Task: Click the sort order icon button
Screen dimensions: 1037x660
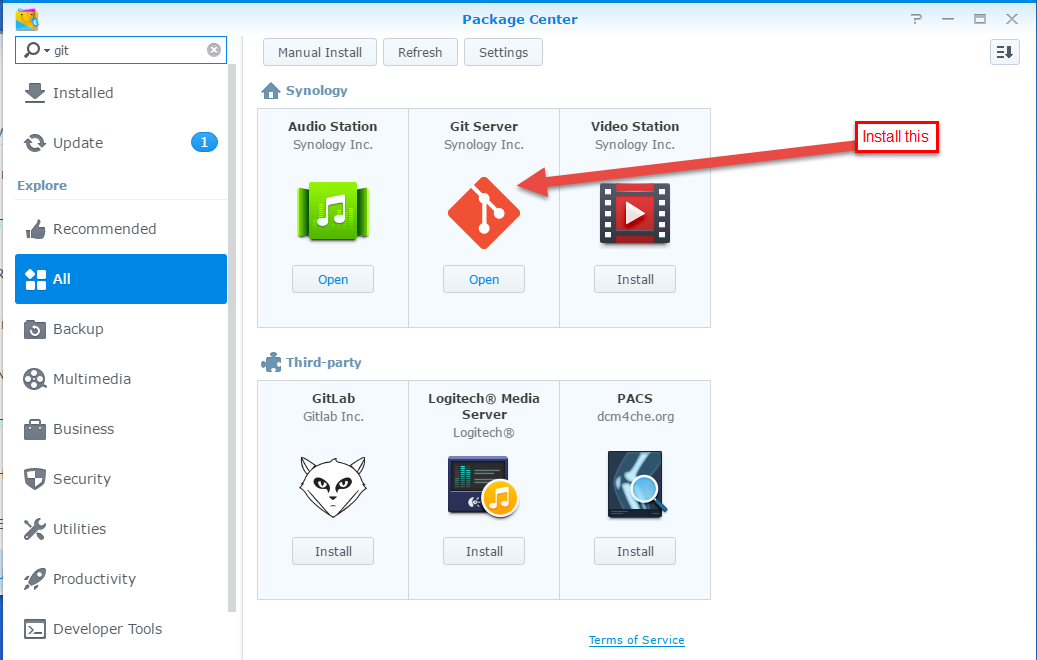Action: 1005,52
